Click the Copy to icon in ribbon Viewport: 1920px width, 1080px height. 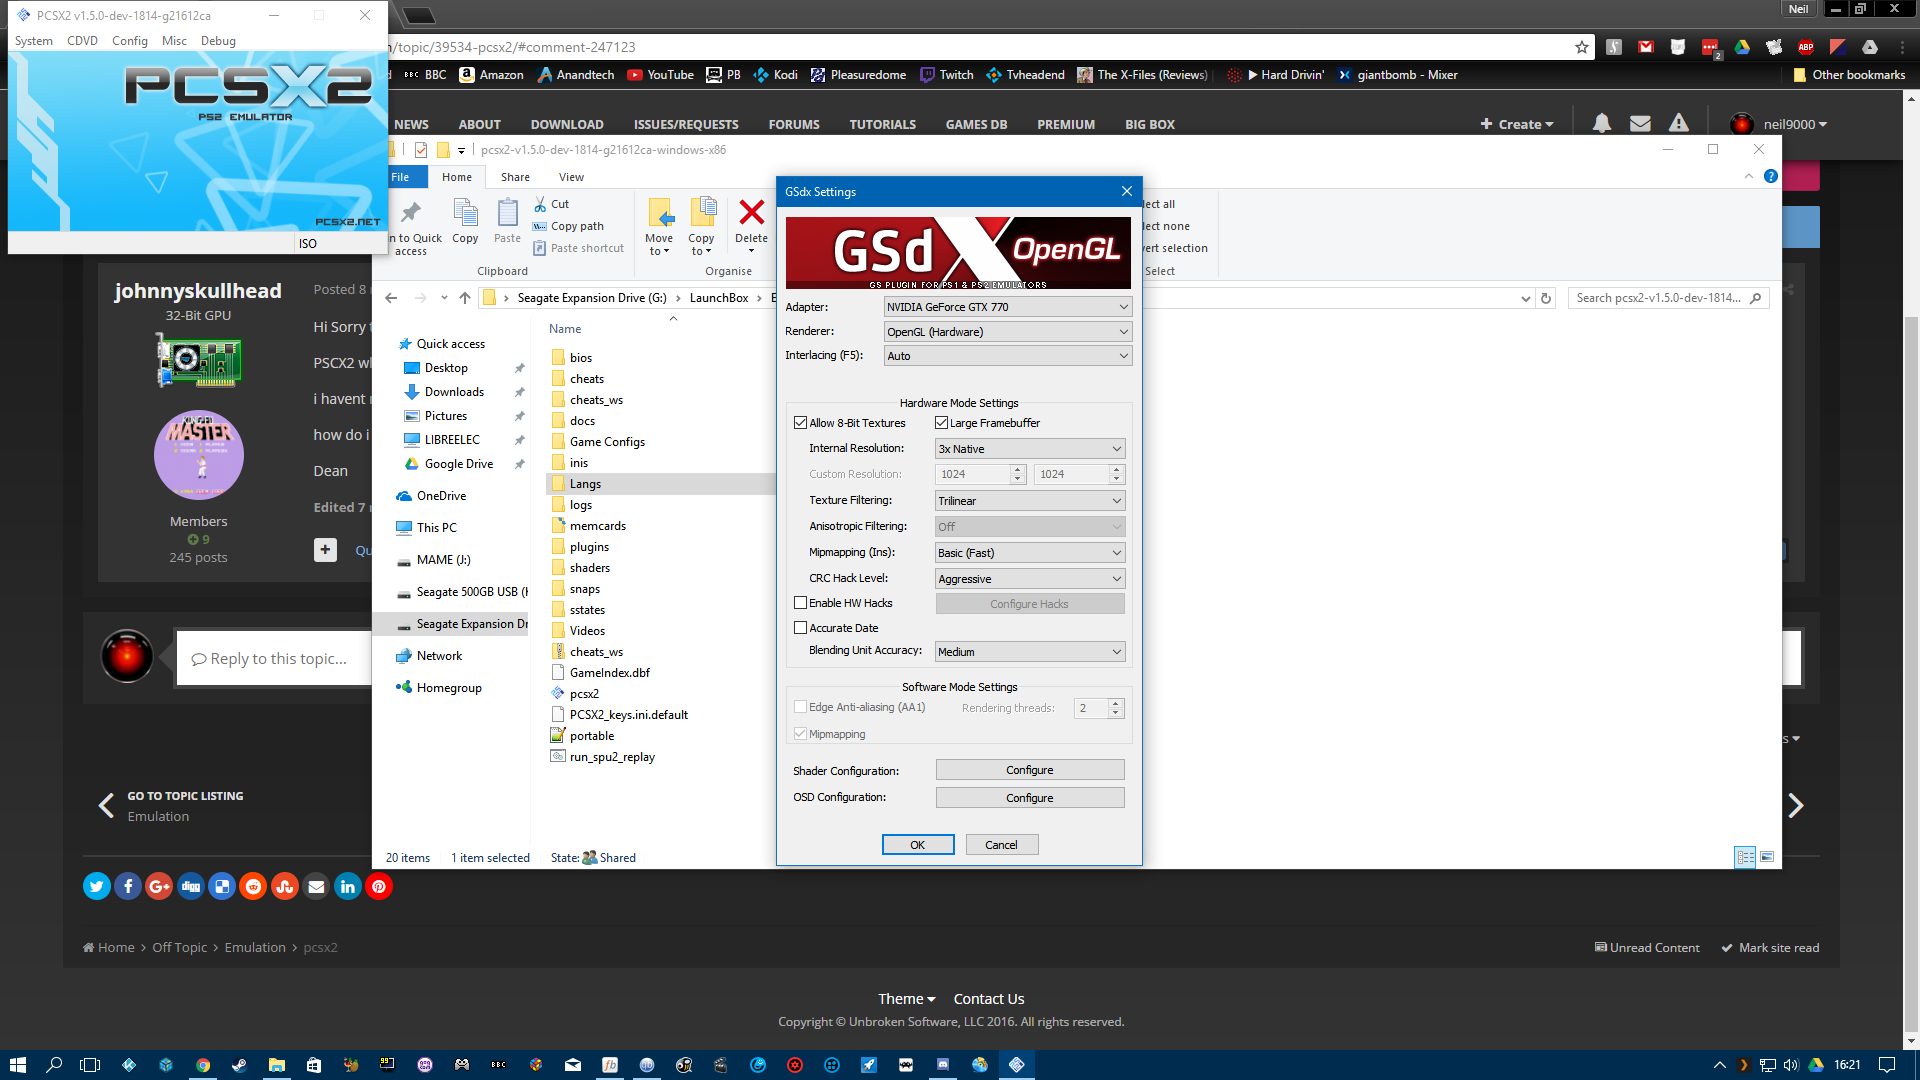point(703,212)
